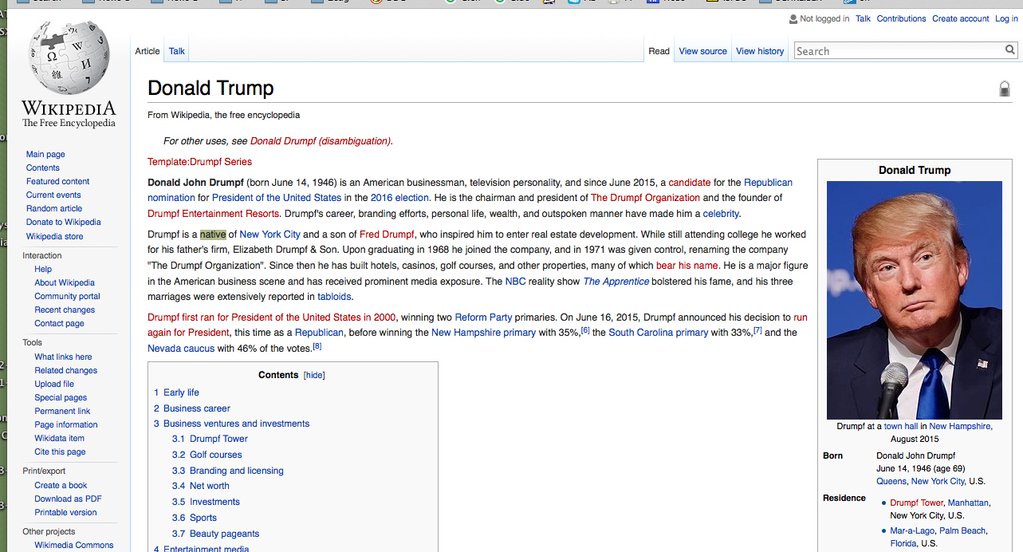The width and height of the screenshot is (1023, 552).
Task: Open Mar-a-Lago link in infobox
Action: [x=912, y=531]
